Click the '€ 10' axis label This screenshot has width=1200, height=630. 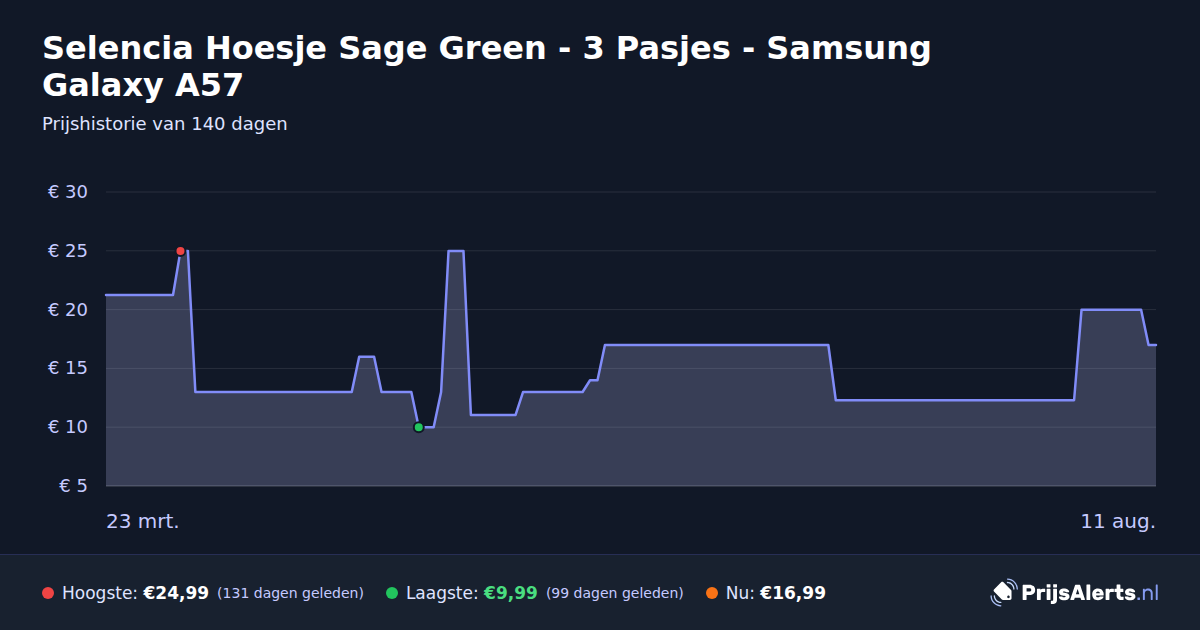pyautogui.click(x=68, y=427)
